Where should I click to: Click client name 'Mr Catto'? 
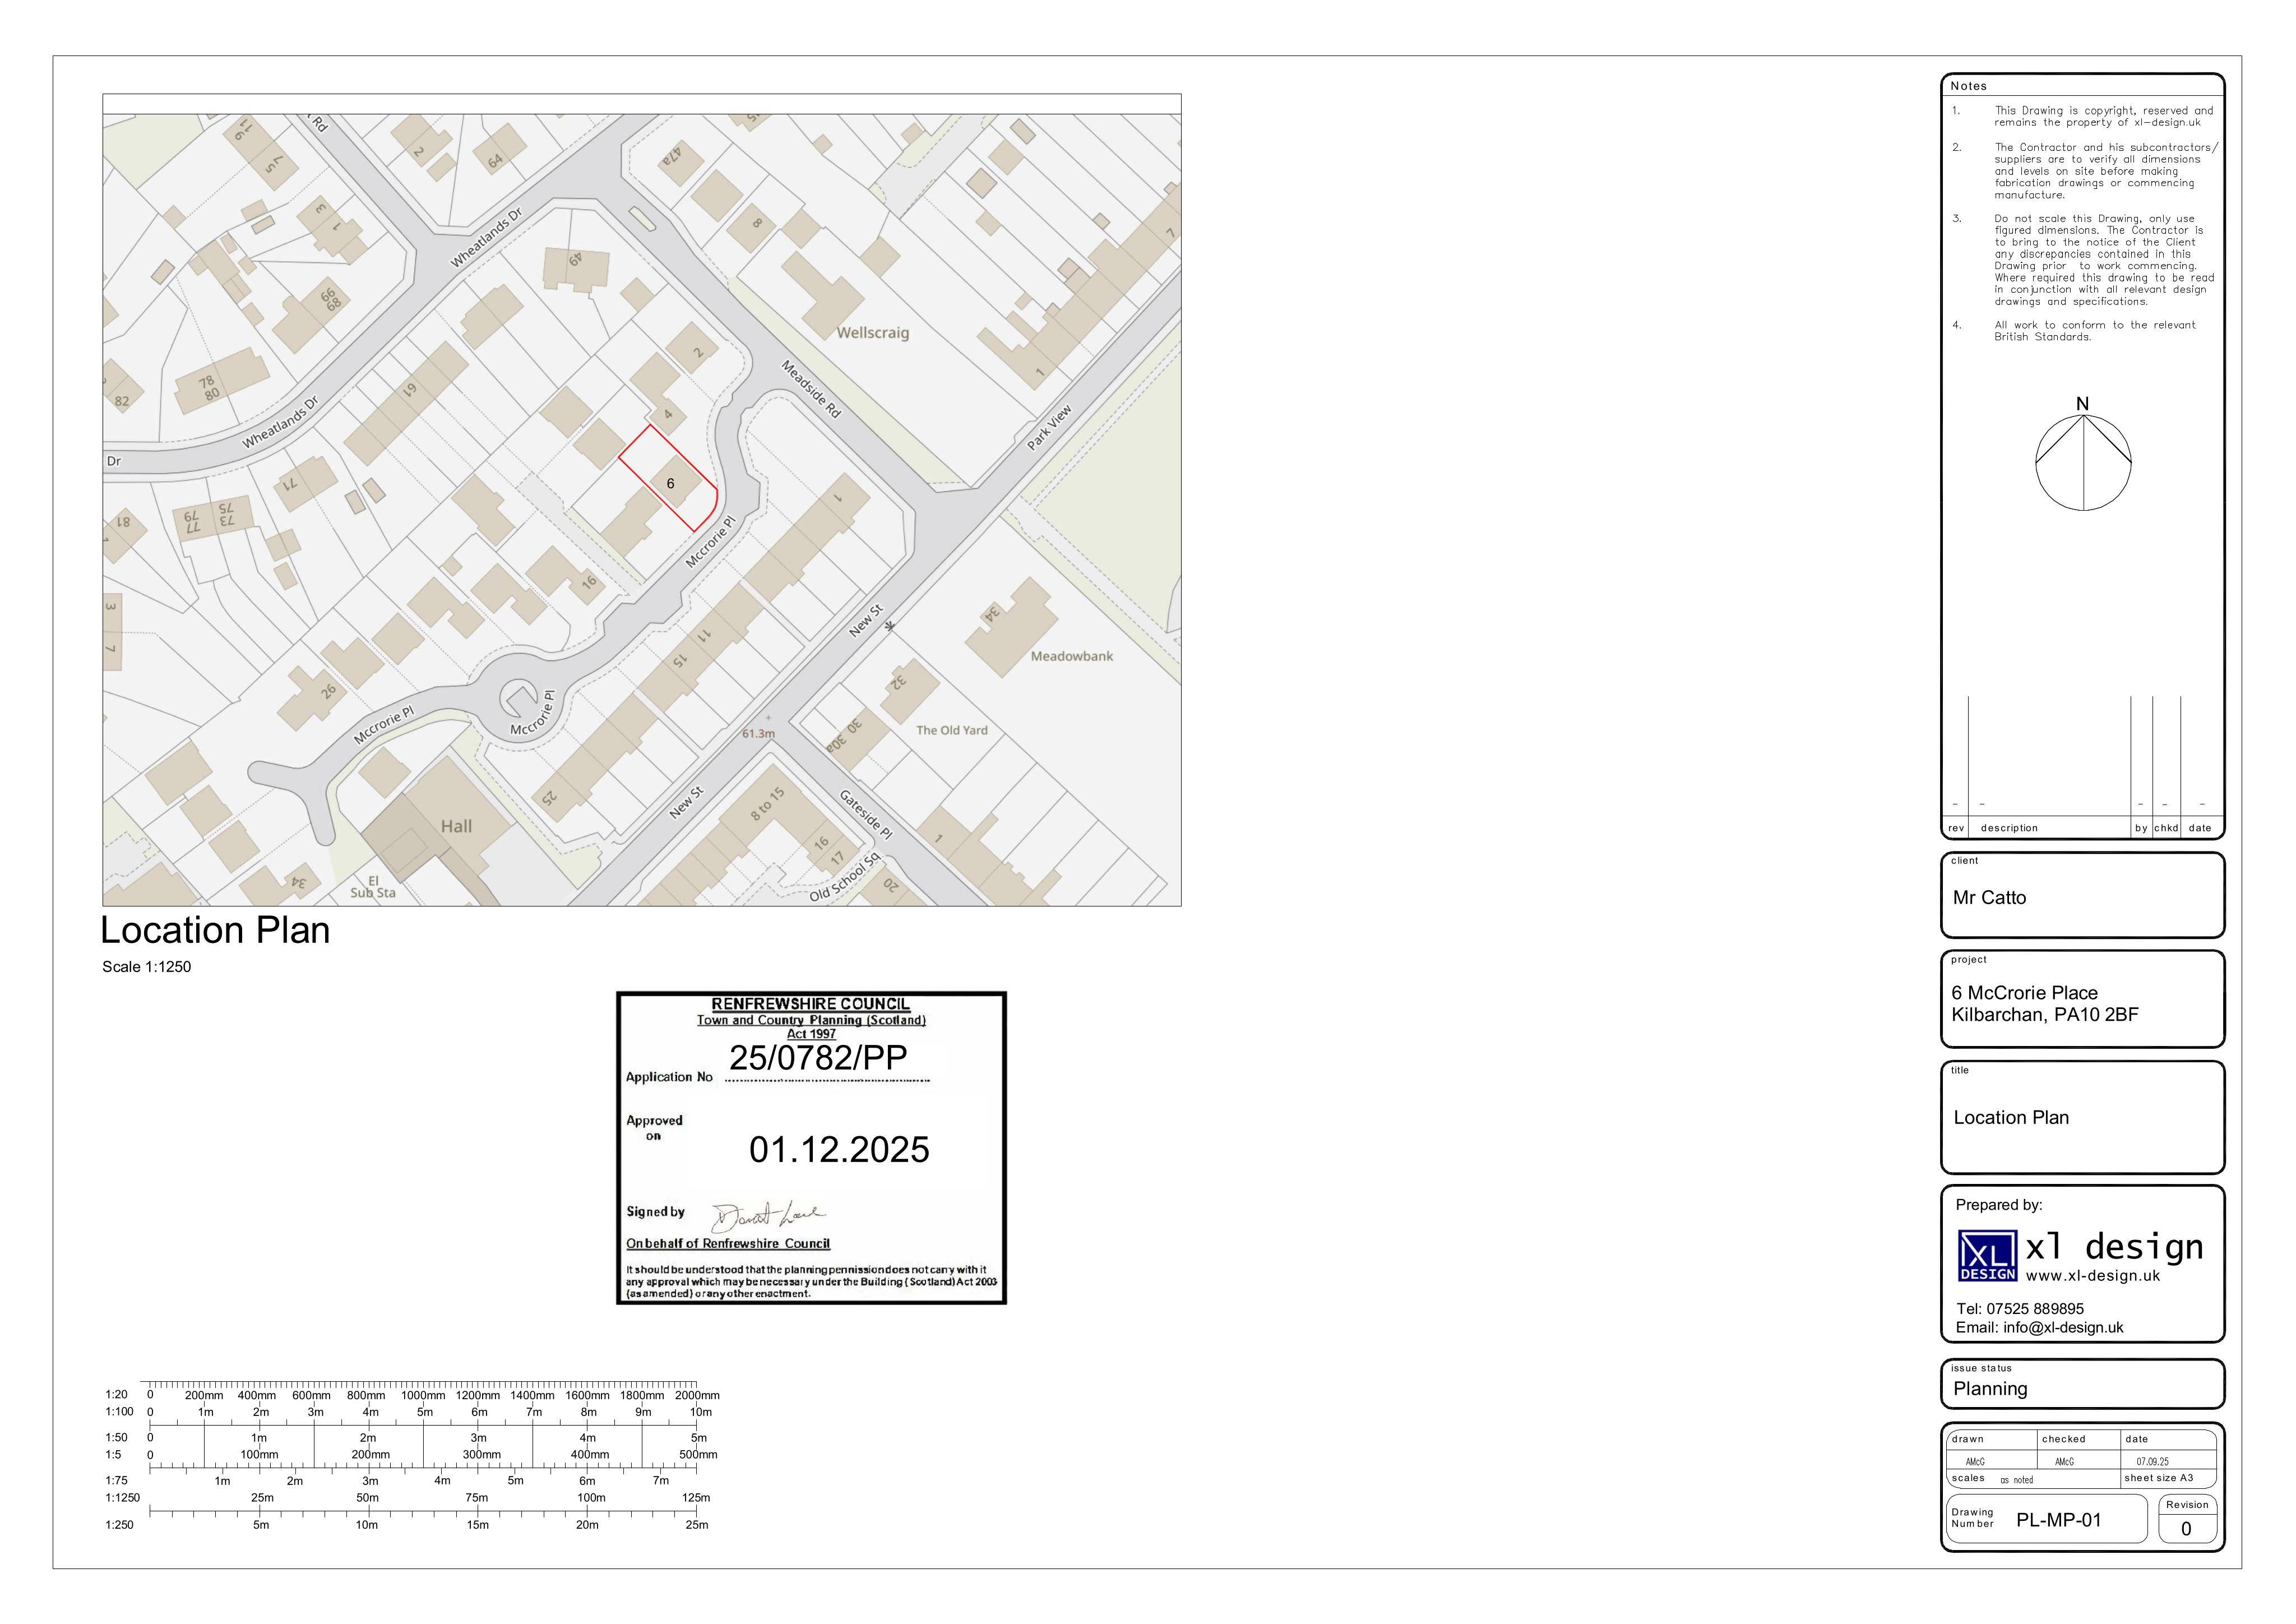click(x=1989, y=898)
